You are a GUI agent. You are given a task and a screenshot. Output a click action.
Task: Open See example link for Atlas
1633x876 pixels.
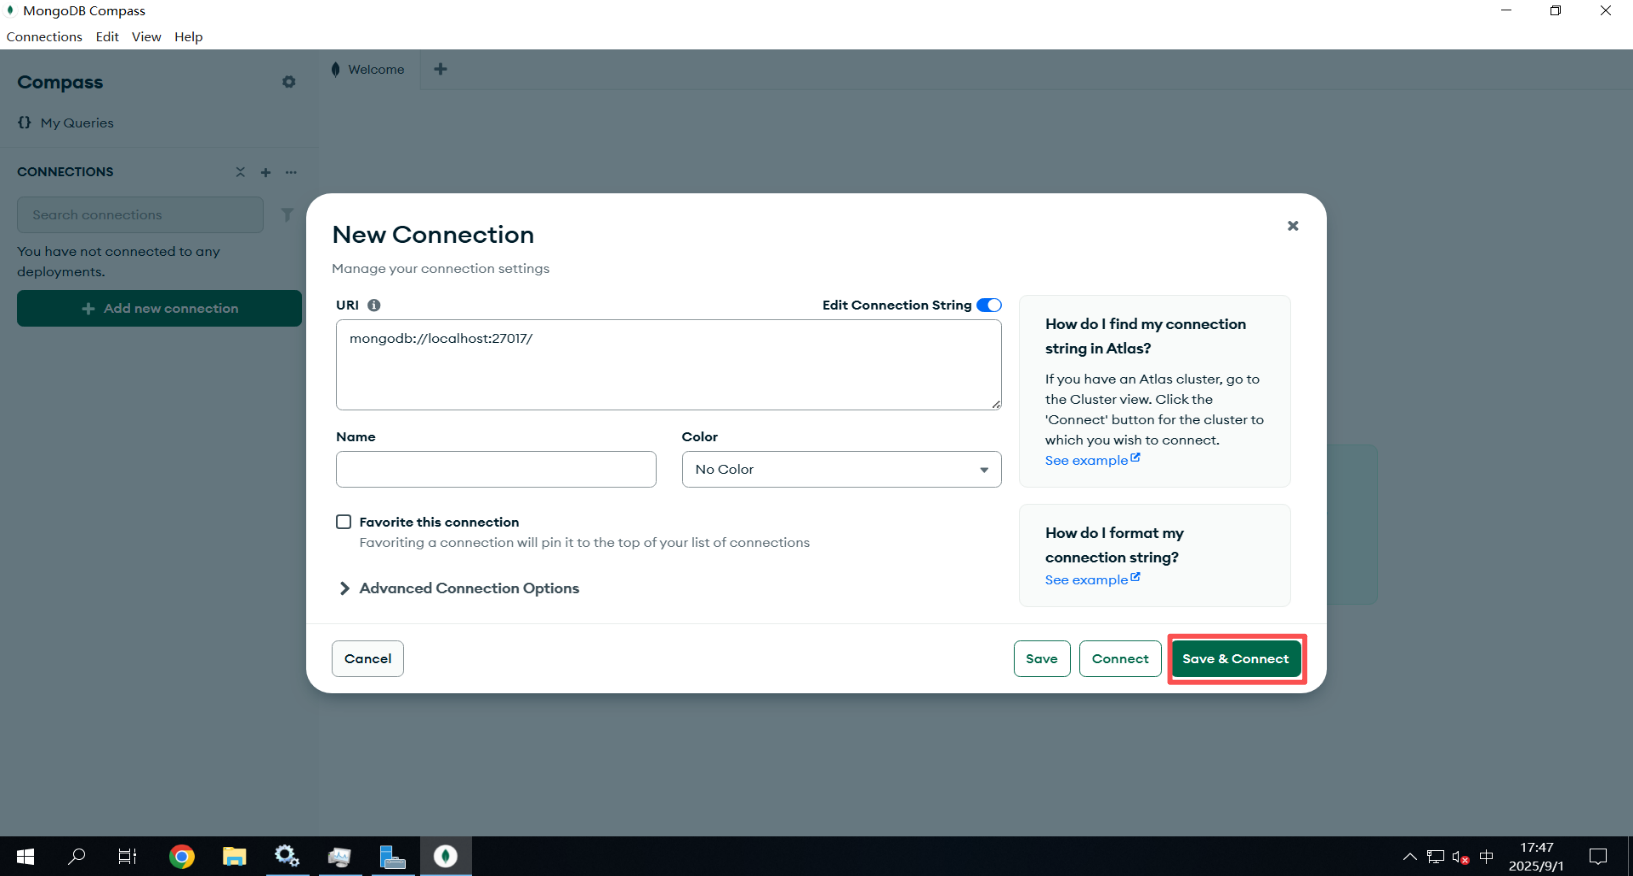(x=1092, y=460)
